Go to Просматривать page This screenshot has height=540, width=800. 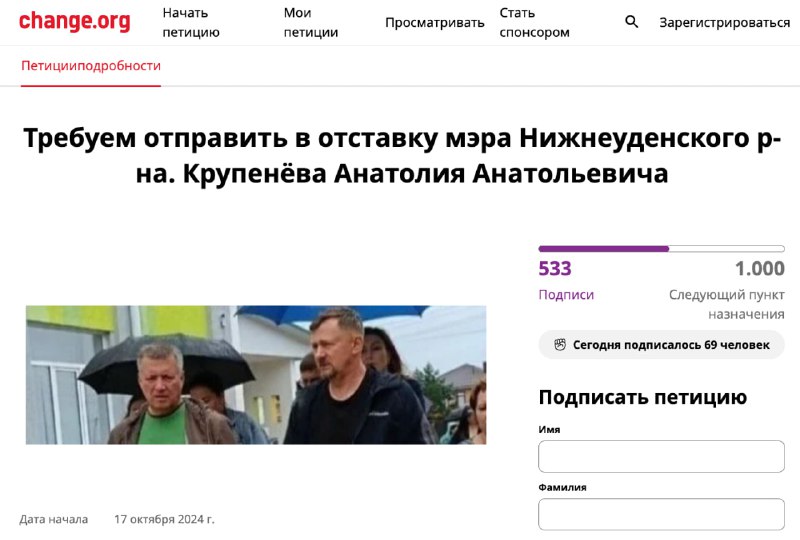[435, 22]
